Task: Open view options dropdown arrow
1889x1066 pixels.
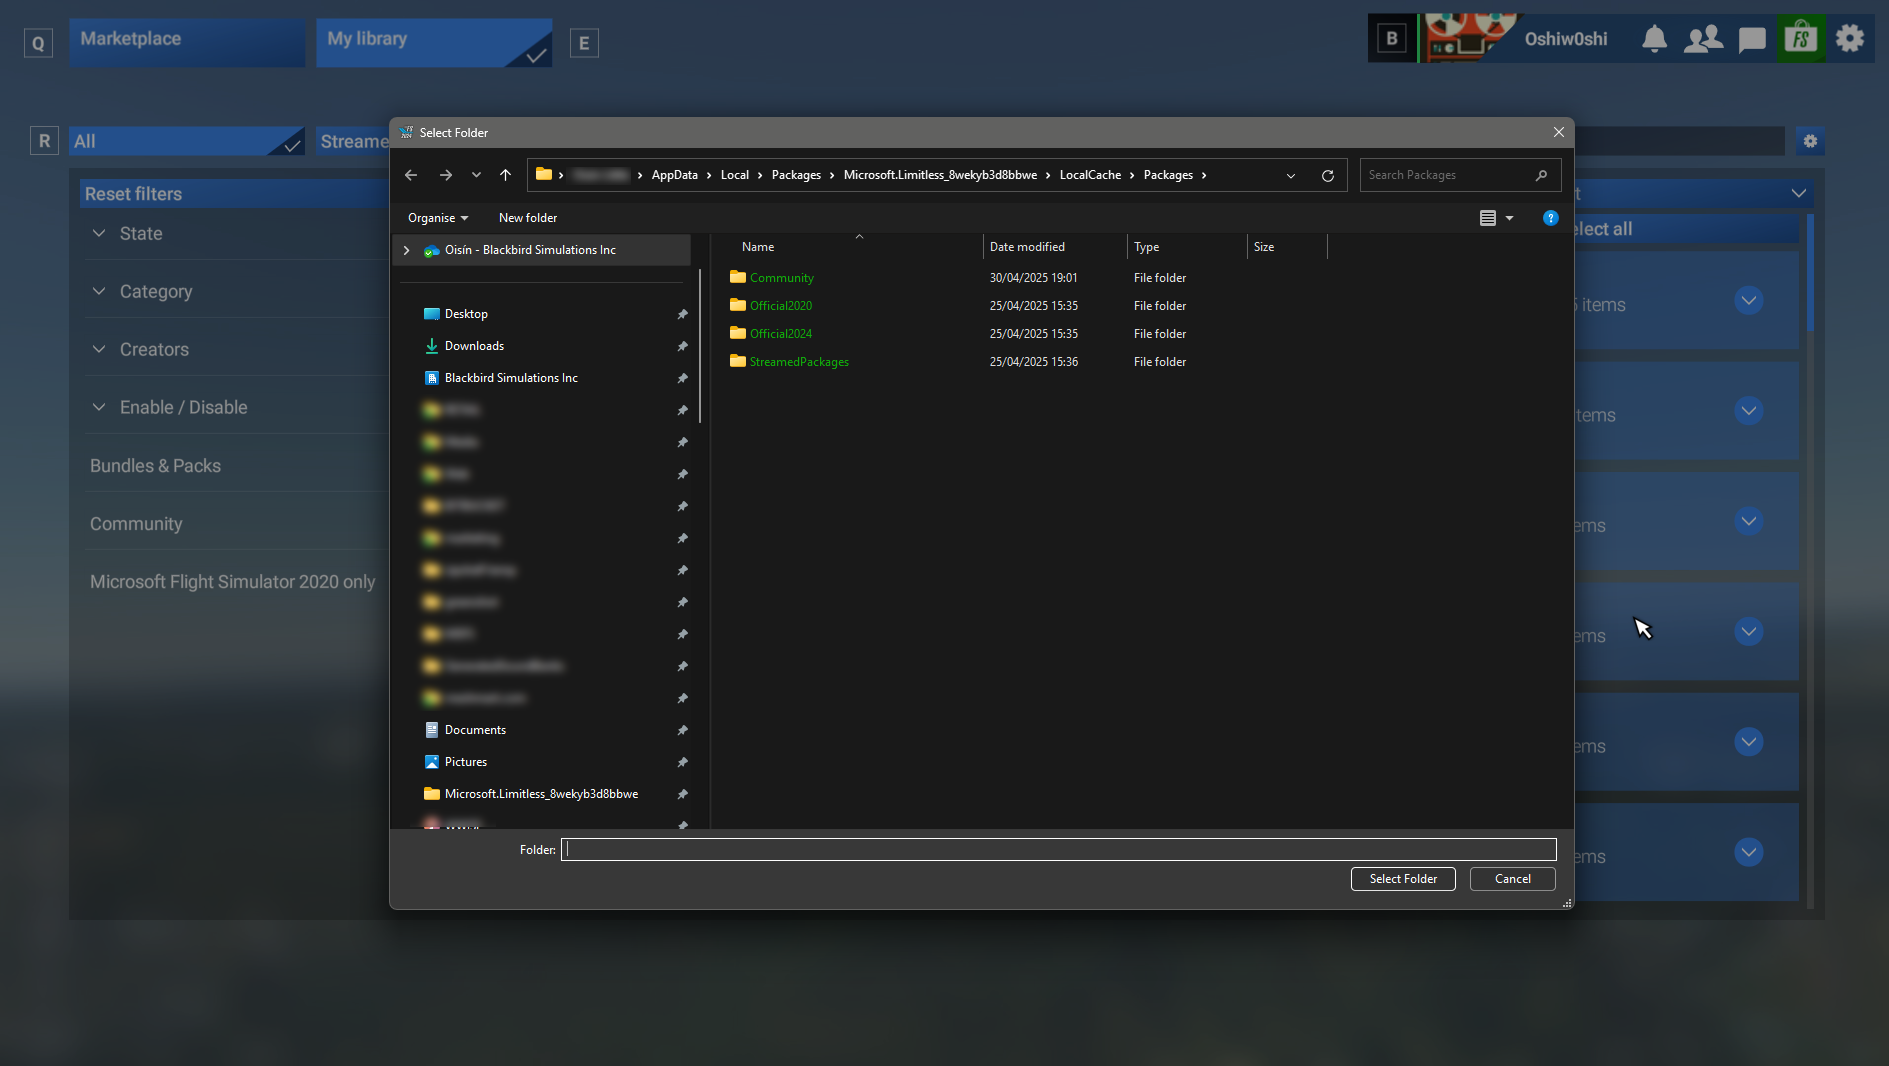Action: click(1510, 218)
